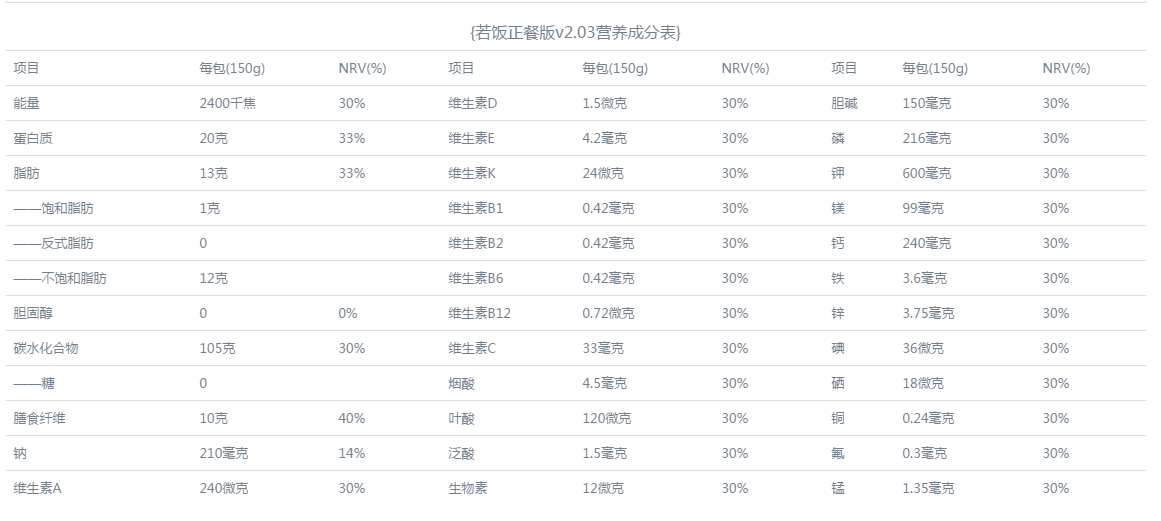Click the 若饭正餐版v2.03营养成分表 table title
Screen dimensions: 1161x521
coord(575,32)
